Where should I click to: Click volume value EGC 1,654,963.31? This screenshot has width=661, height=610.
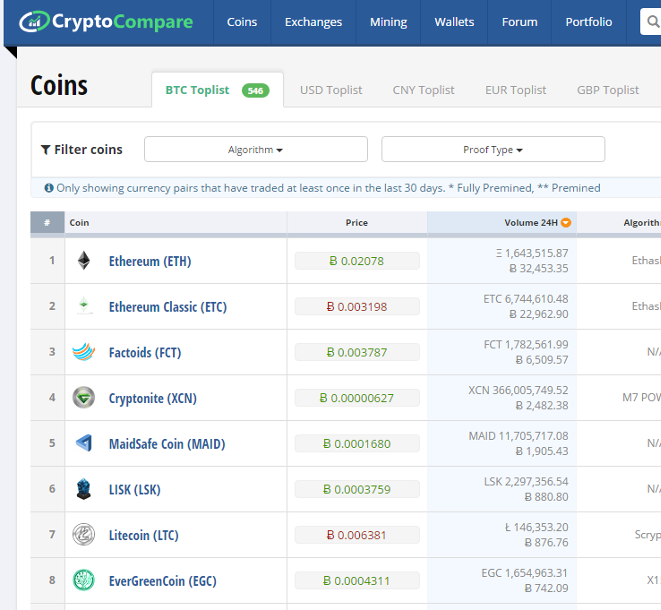coord(525,573)
